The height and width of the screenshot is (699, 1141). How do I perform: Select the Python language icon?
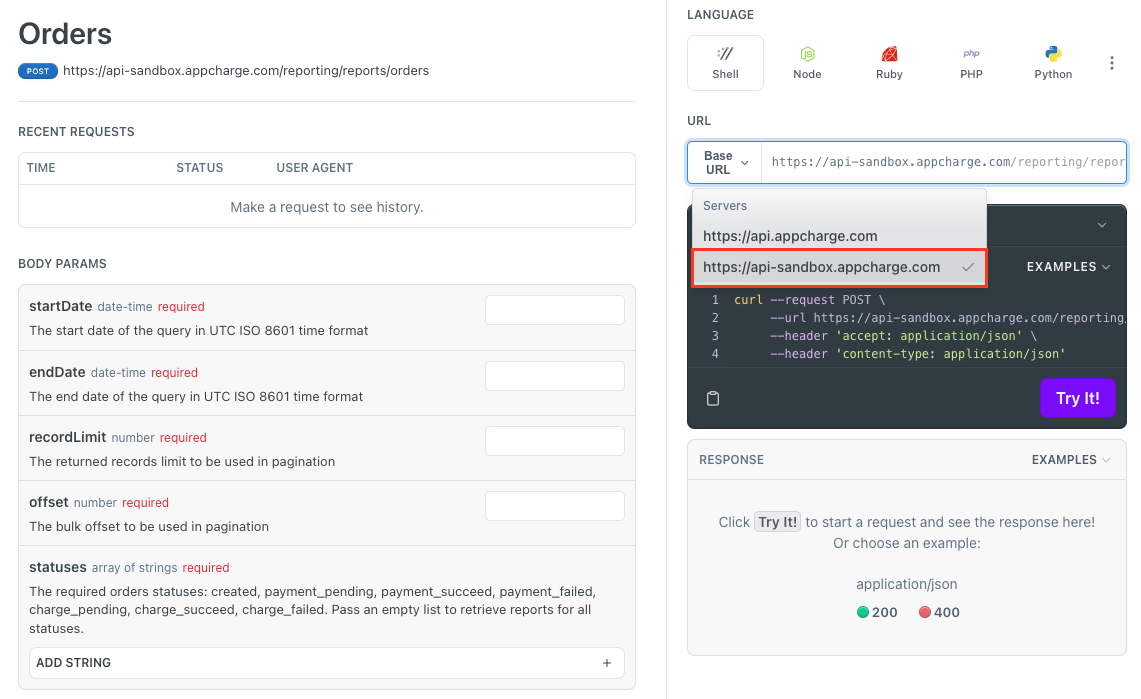point(1053,63)
